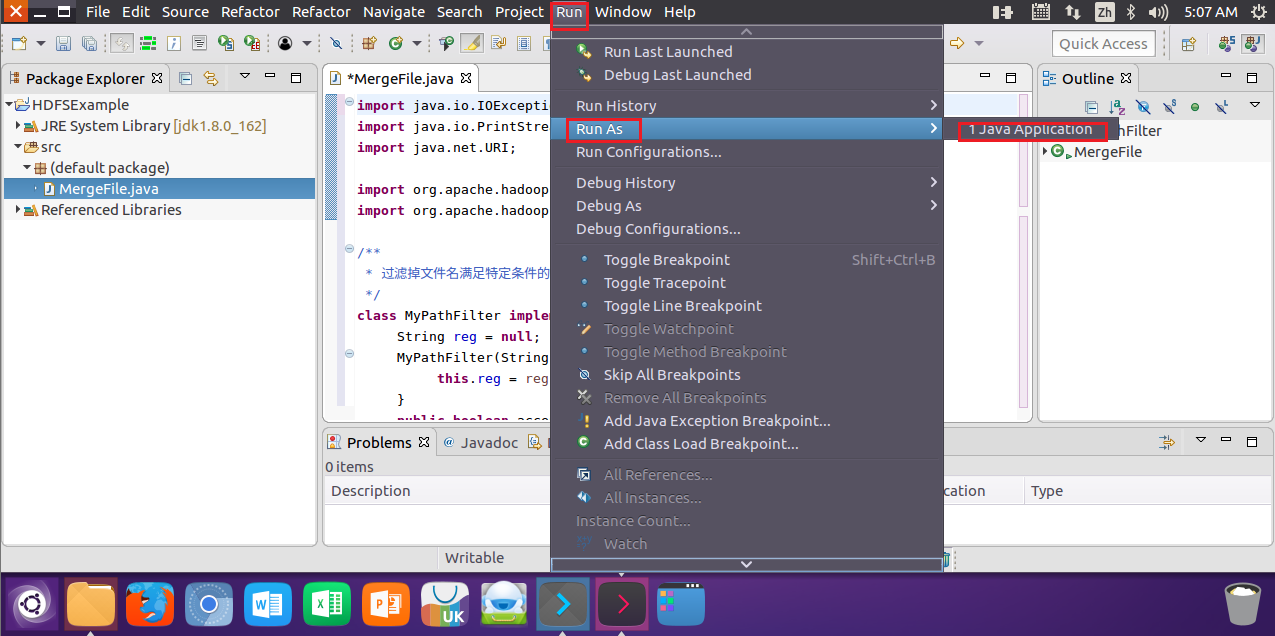The image size is (1275, 636).
Task: Expand the JRE System Library node
Action: click(18, 126)
